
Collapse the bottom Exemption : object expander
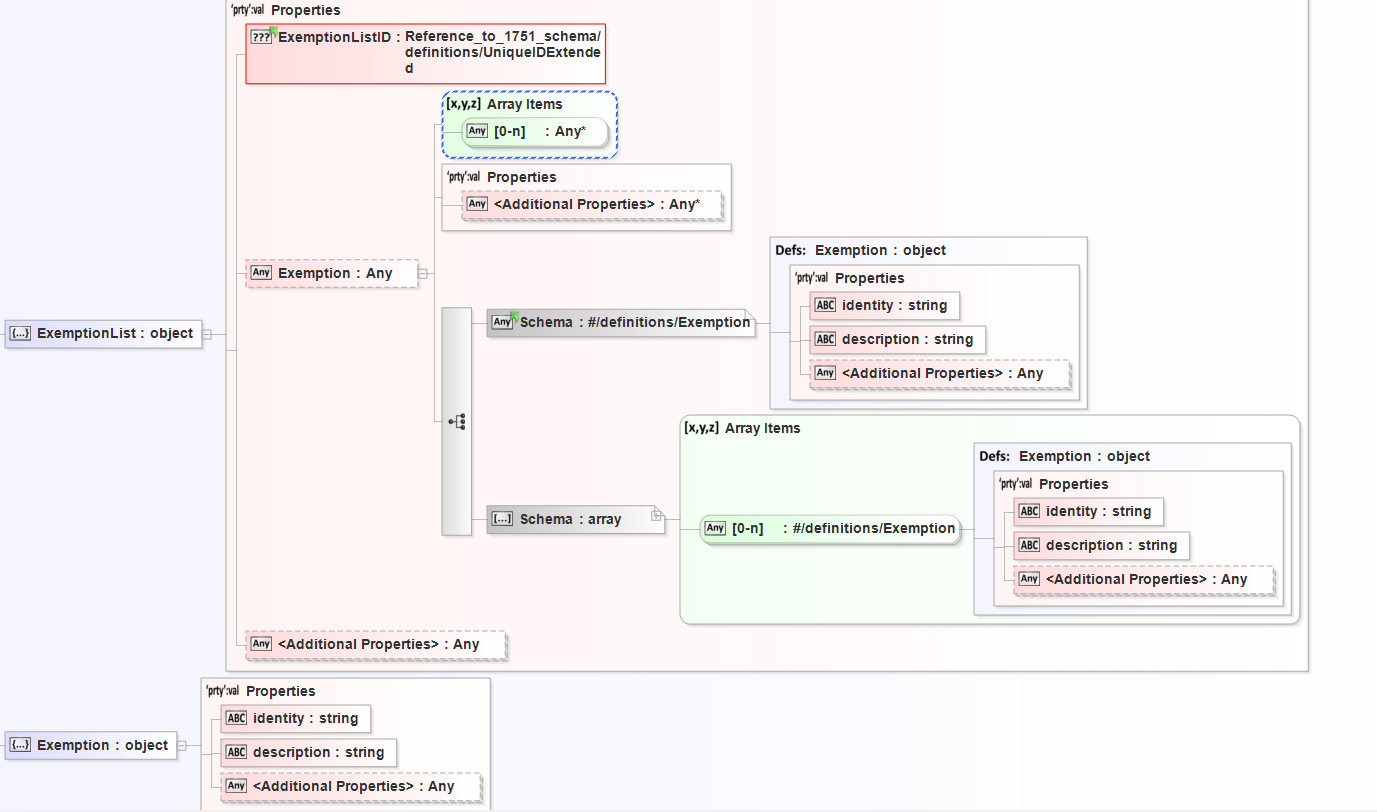182,745
